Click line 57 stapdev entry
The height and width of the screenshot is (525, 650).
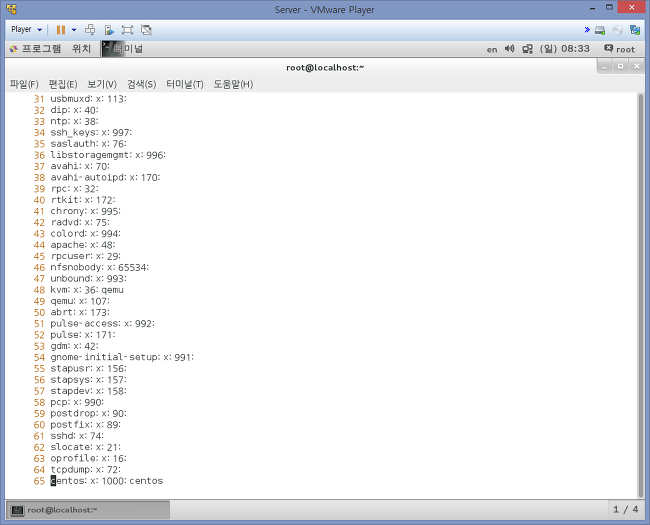pyautogui.click(x=88, y=391)
